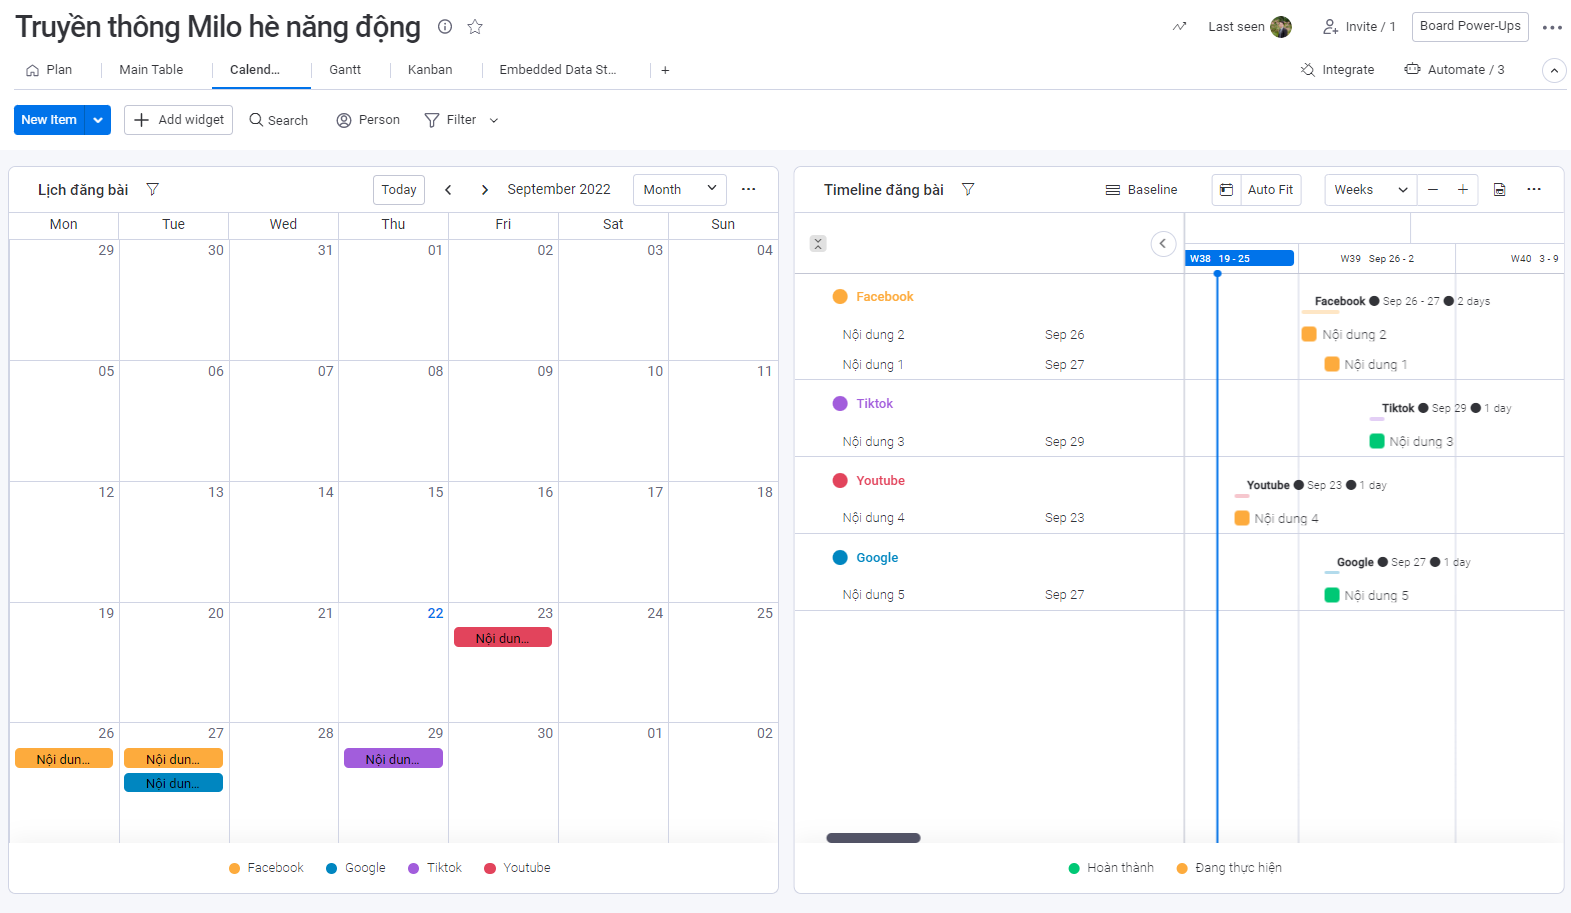Star the board as favorite

tap(475, 27)
